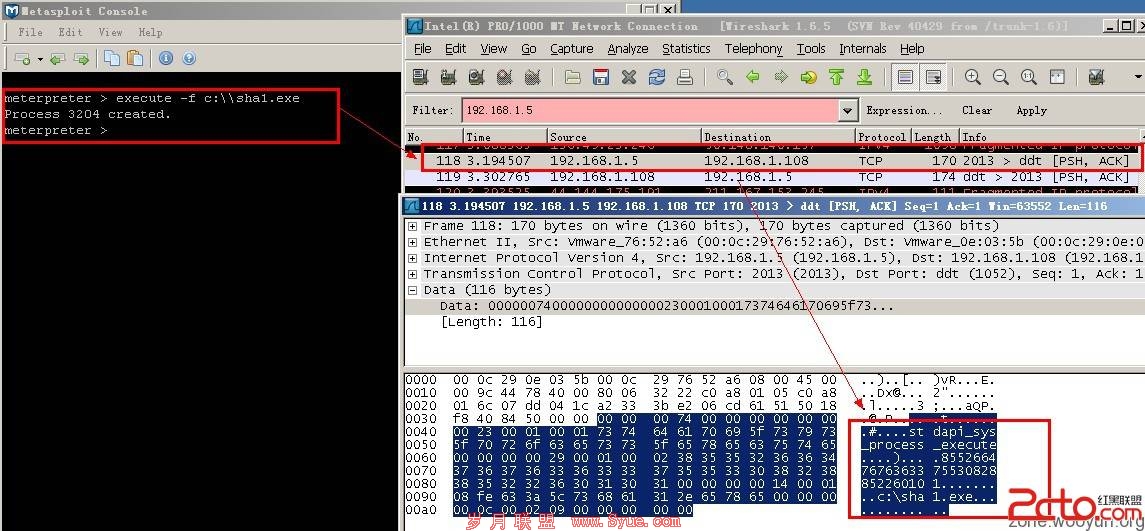
Task: Collapse the Data (116 bytes) node
Action: click(x=413, y=290)
